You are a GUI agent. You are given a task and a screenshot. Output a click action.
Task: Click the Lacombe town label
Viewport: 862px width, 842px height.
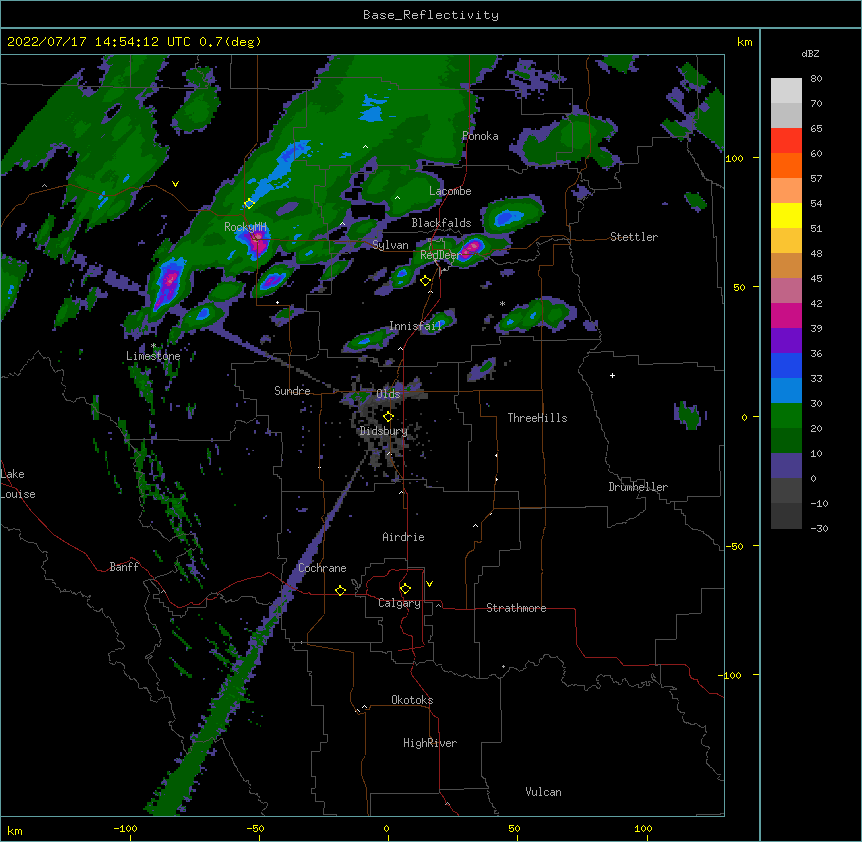(x=450, y=191)
